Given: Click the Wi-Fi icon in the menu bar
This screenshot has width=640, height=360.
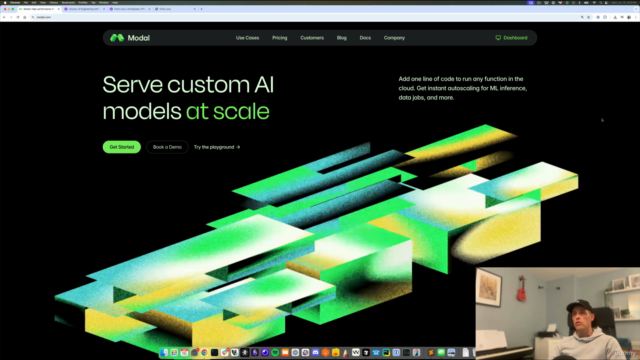Looking at the screenshot, I should coord(594,2).
